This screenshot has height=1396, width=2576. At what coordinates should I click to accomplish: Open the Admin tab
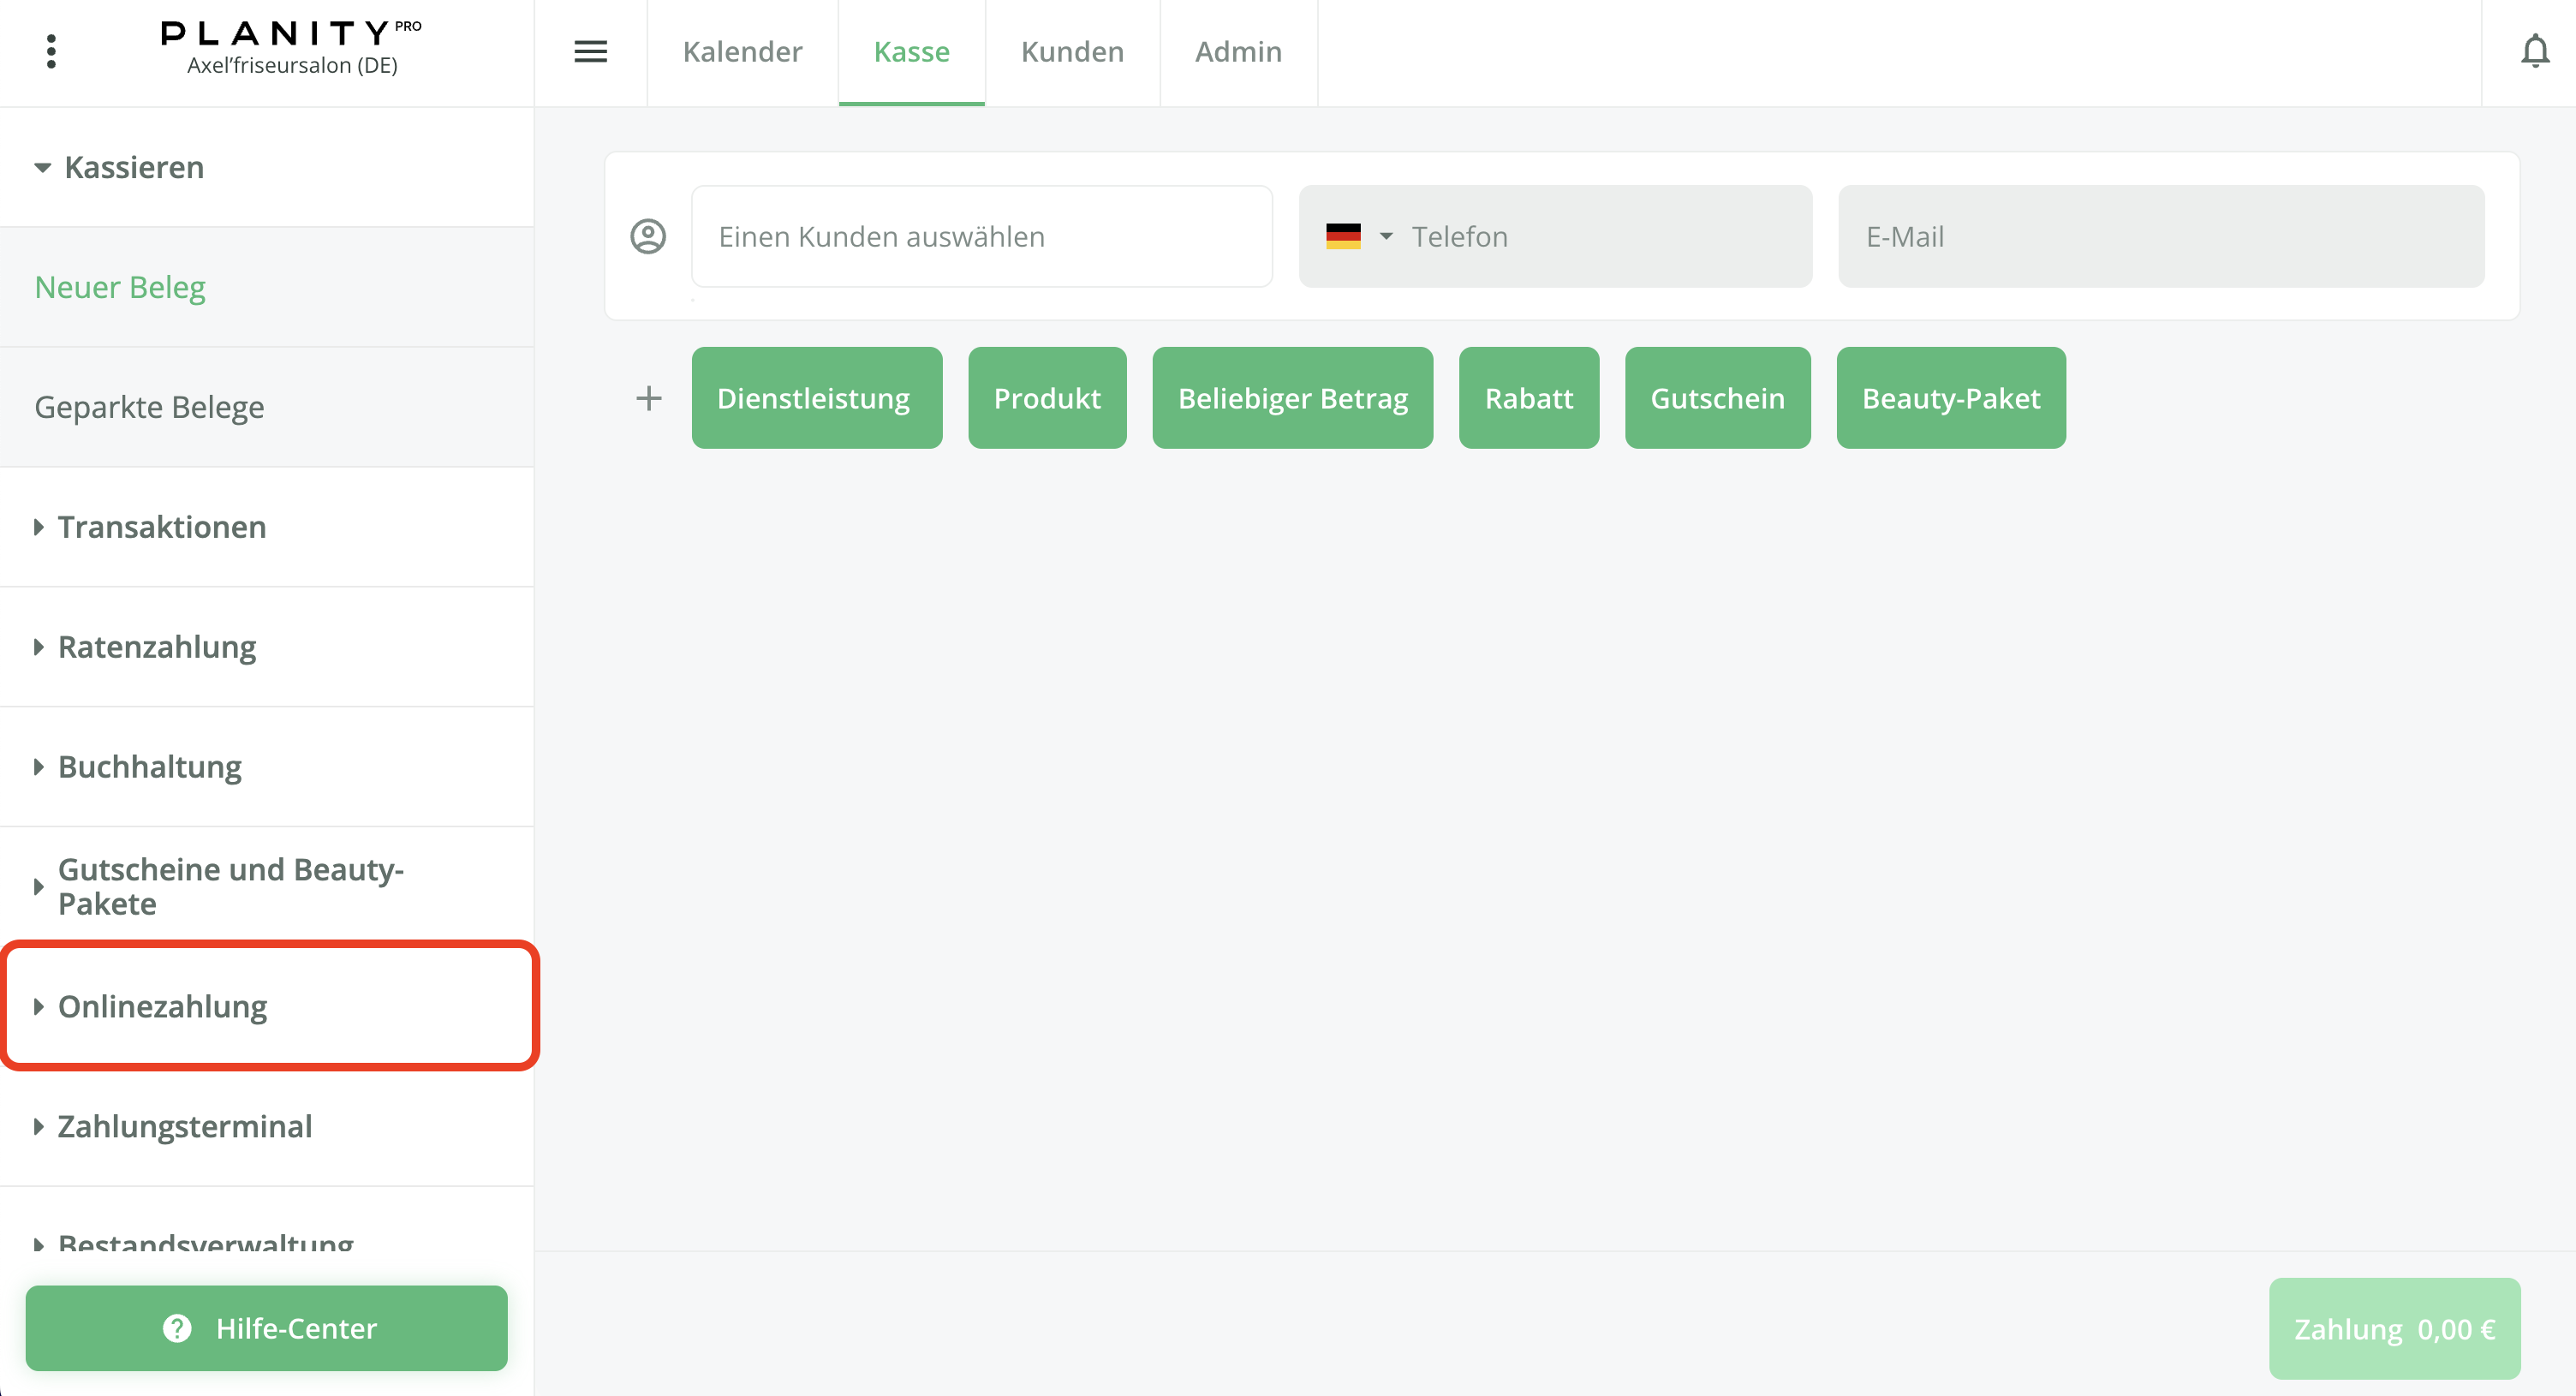coord(1238,51)
